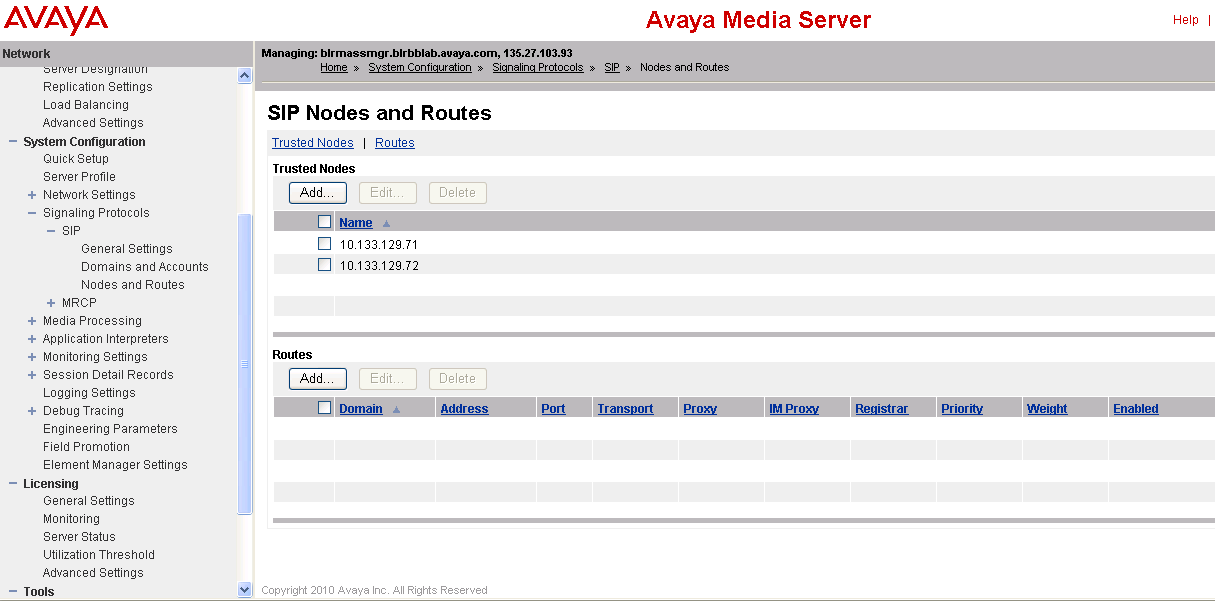This screenshot has width=1215, height=601.
Task: Expand Monitoring Settings tree node
Action: point(32,357)
